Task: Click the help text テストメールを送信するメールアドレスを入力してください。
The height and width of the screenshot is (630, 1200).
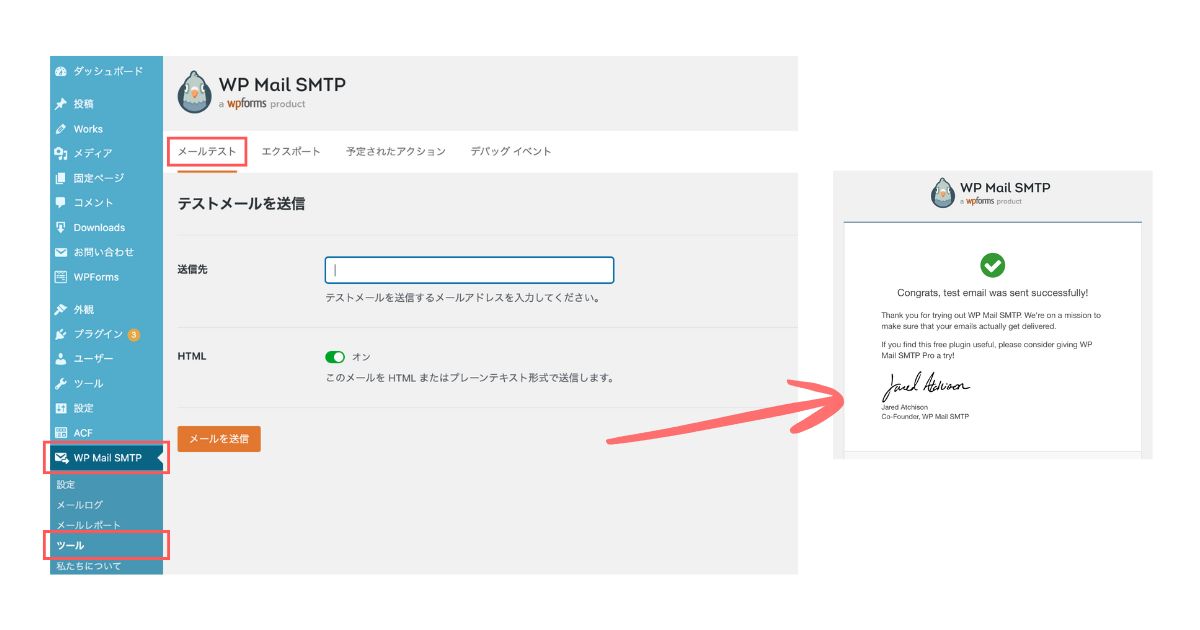Action: point(462,298)
